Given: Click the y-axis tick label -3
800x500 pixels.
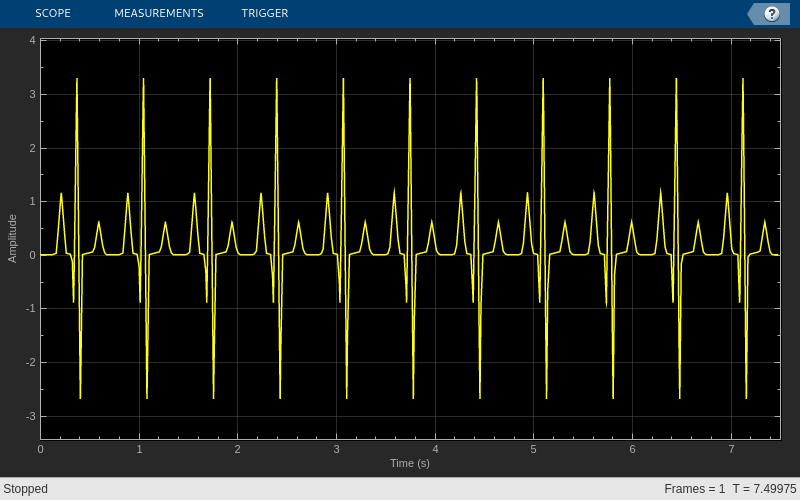Looking at the screenshot, I should 31,416.
